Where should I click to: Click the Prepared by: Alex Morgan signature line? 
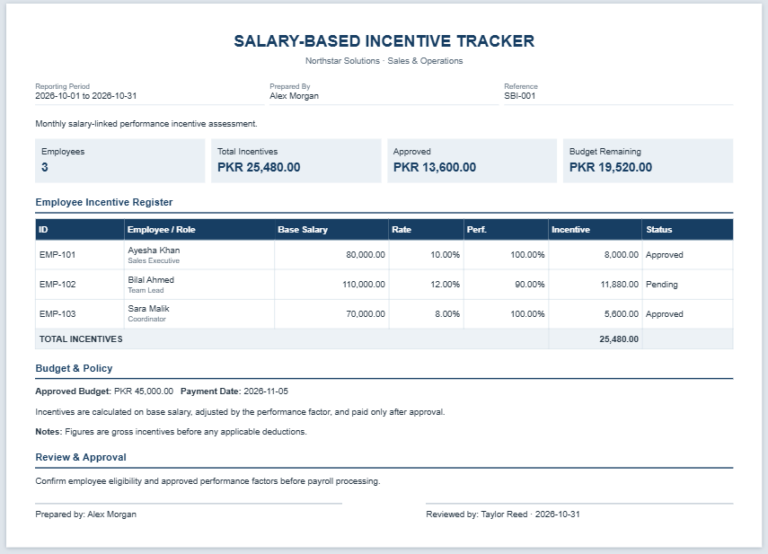click(86, 514)
